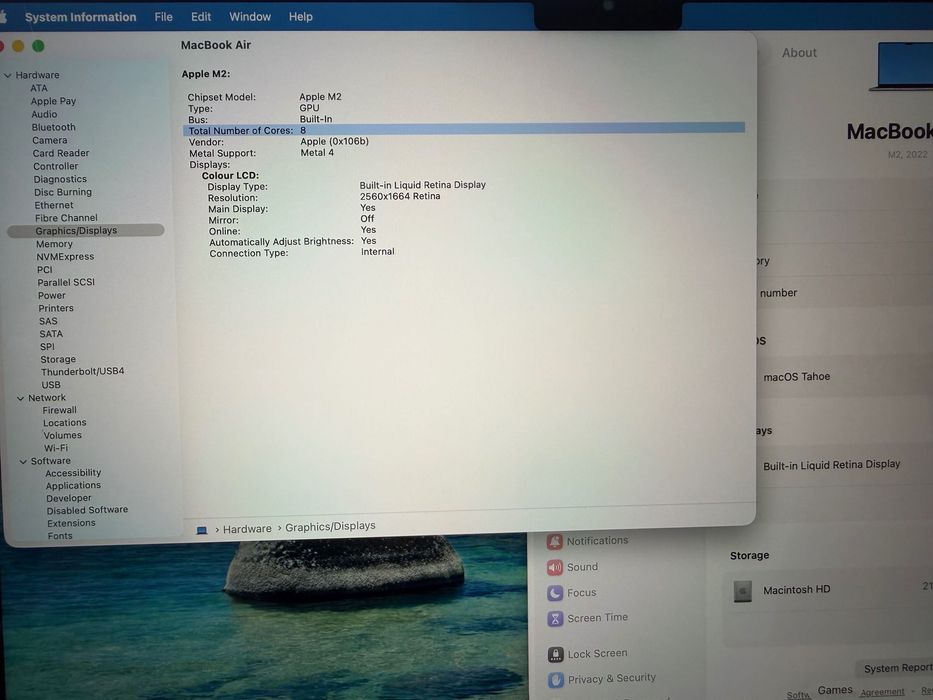This screenshot has height=700, width=933.
Task: Select Printers in the sidebar
Action: click(x=56, y=308)
